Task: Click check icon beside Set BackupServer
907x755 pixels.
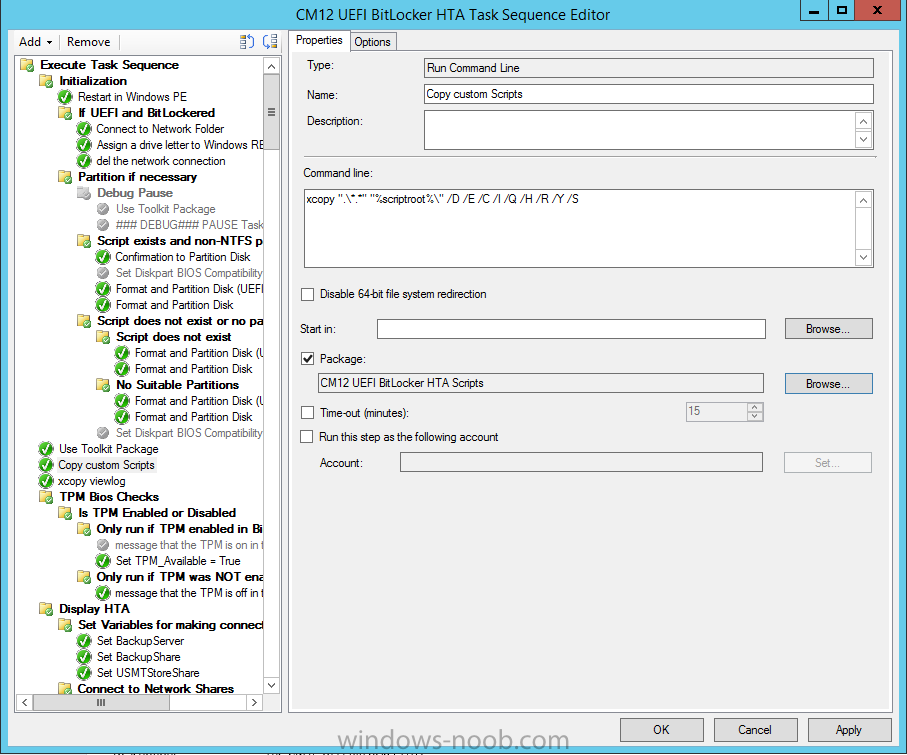Action: click(x=84, y=641)
